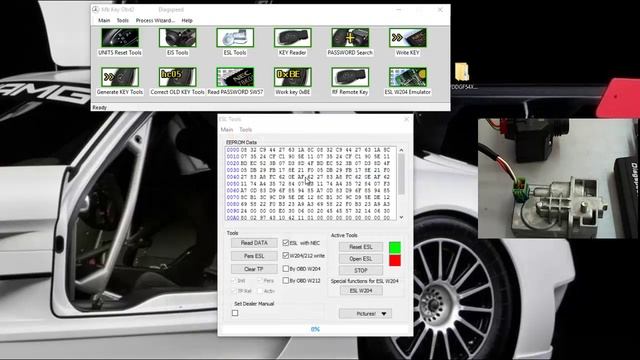Click the Open ESL button
Viewport: 640px width, 360px height.
coord(361,259)
